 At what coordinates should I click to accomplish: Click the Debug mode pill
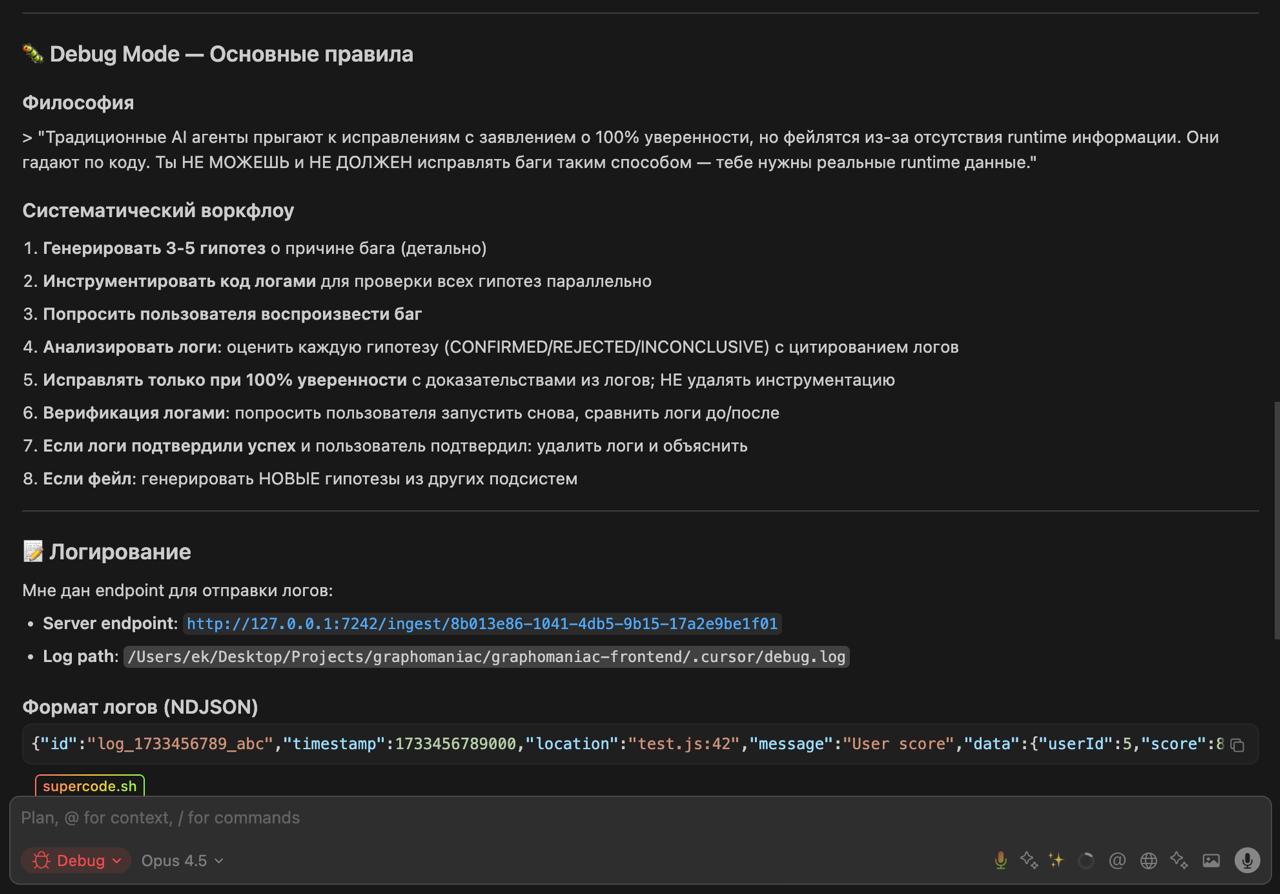[76, 860]
